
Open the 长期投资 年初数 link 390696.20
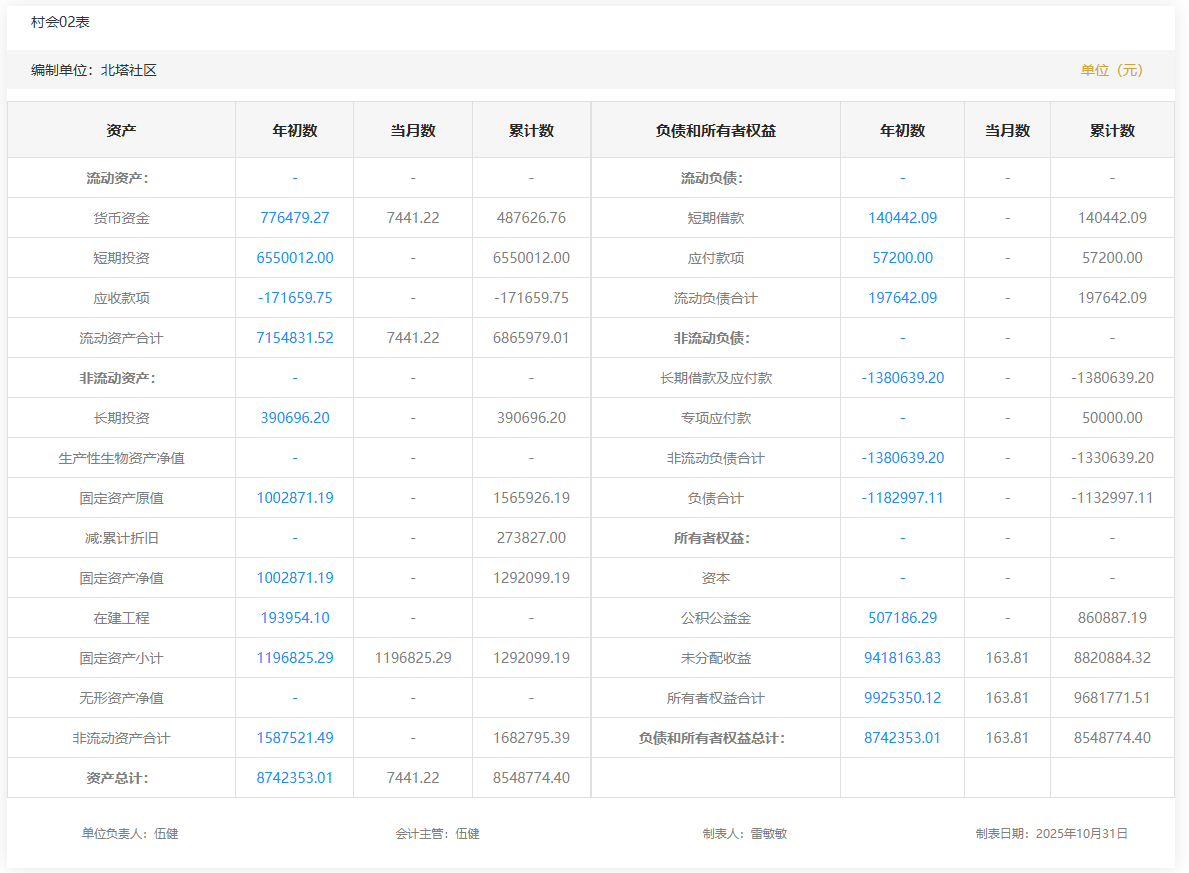294,418
